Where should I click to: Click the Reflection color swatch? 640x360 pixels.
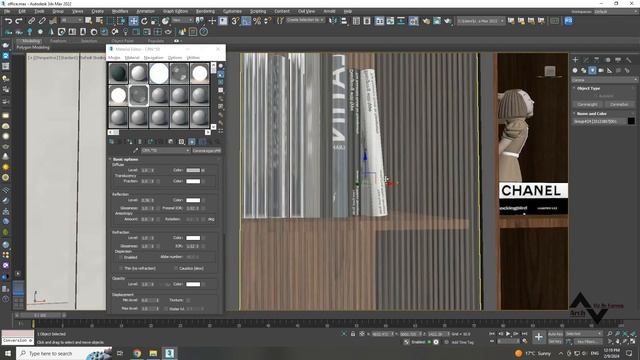click(193, 200)
